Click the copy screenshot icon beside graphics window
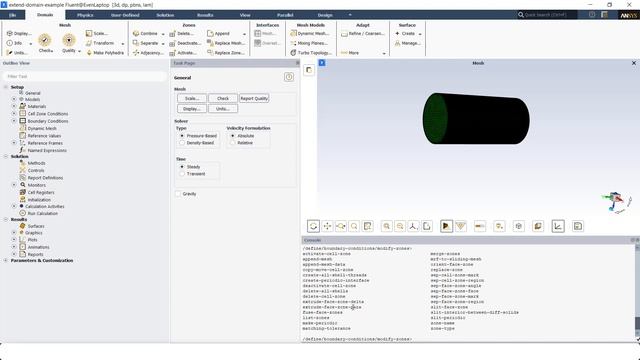This screenshot has height=360, width=640. (309, 70)
